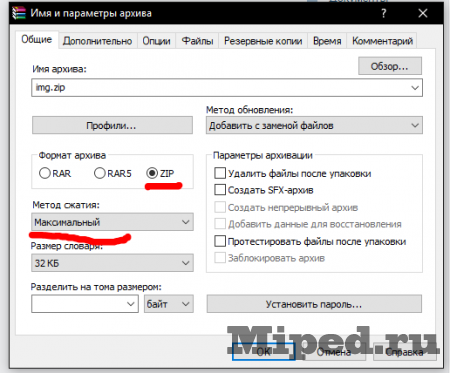Click the Отмена cancel button

334,352
